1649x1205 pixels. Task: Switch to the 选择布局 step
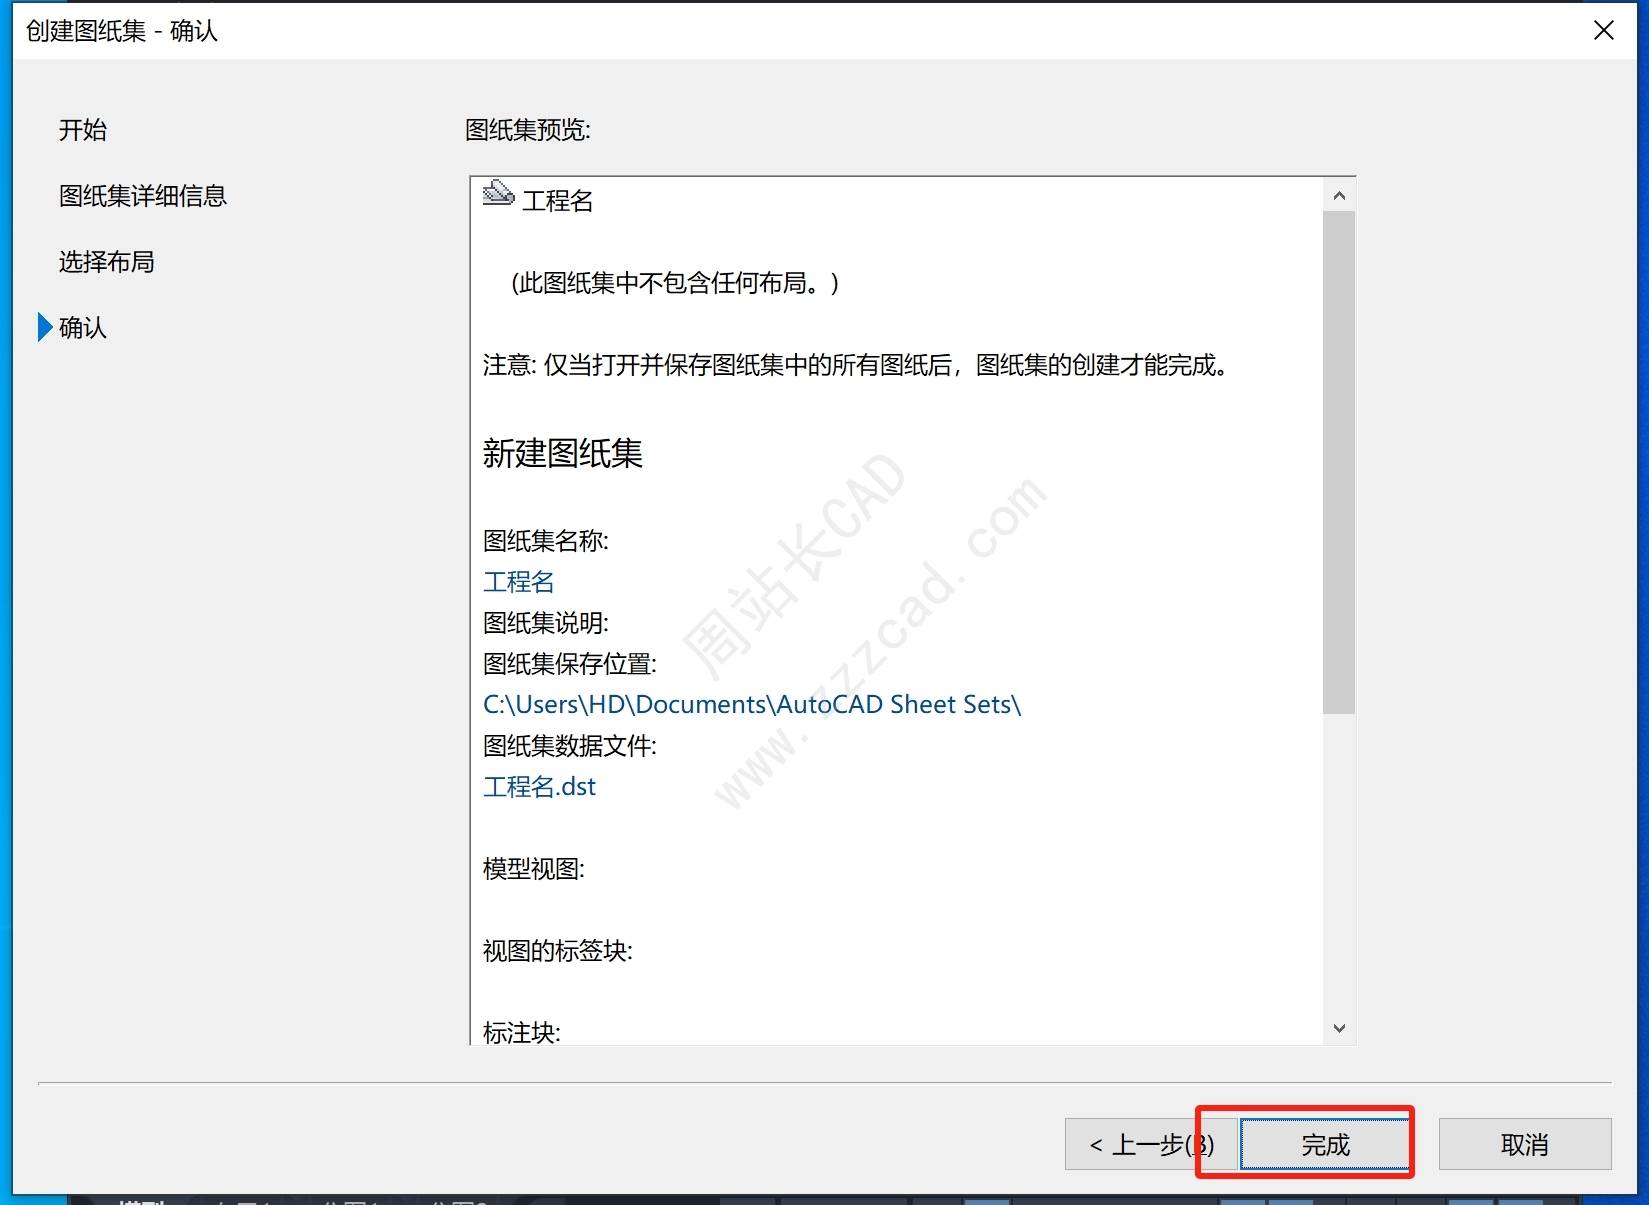click(107, 262)
